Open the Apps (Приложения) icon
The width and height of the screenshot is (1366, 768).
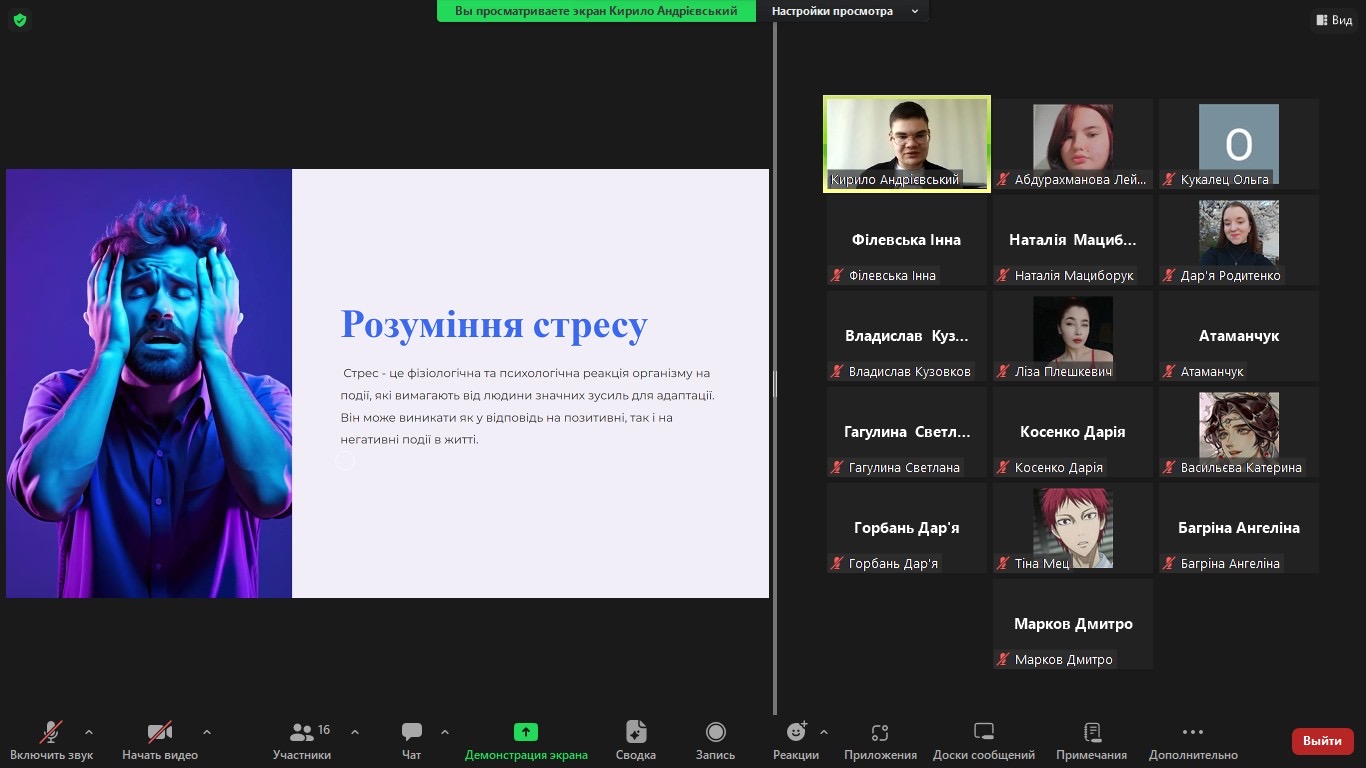[880, 732]
